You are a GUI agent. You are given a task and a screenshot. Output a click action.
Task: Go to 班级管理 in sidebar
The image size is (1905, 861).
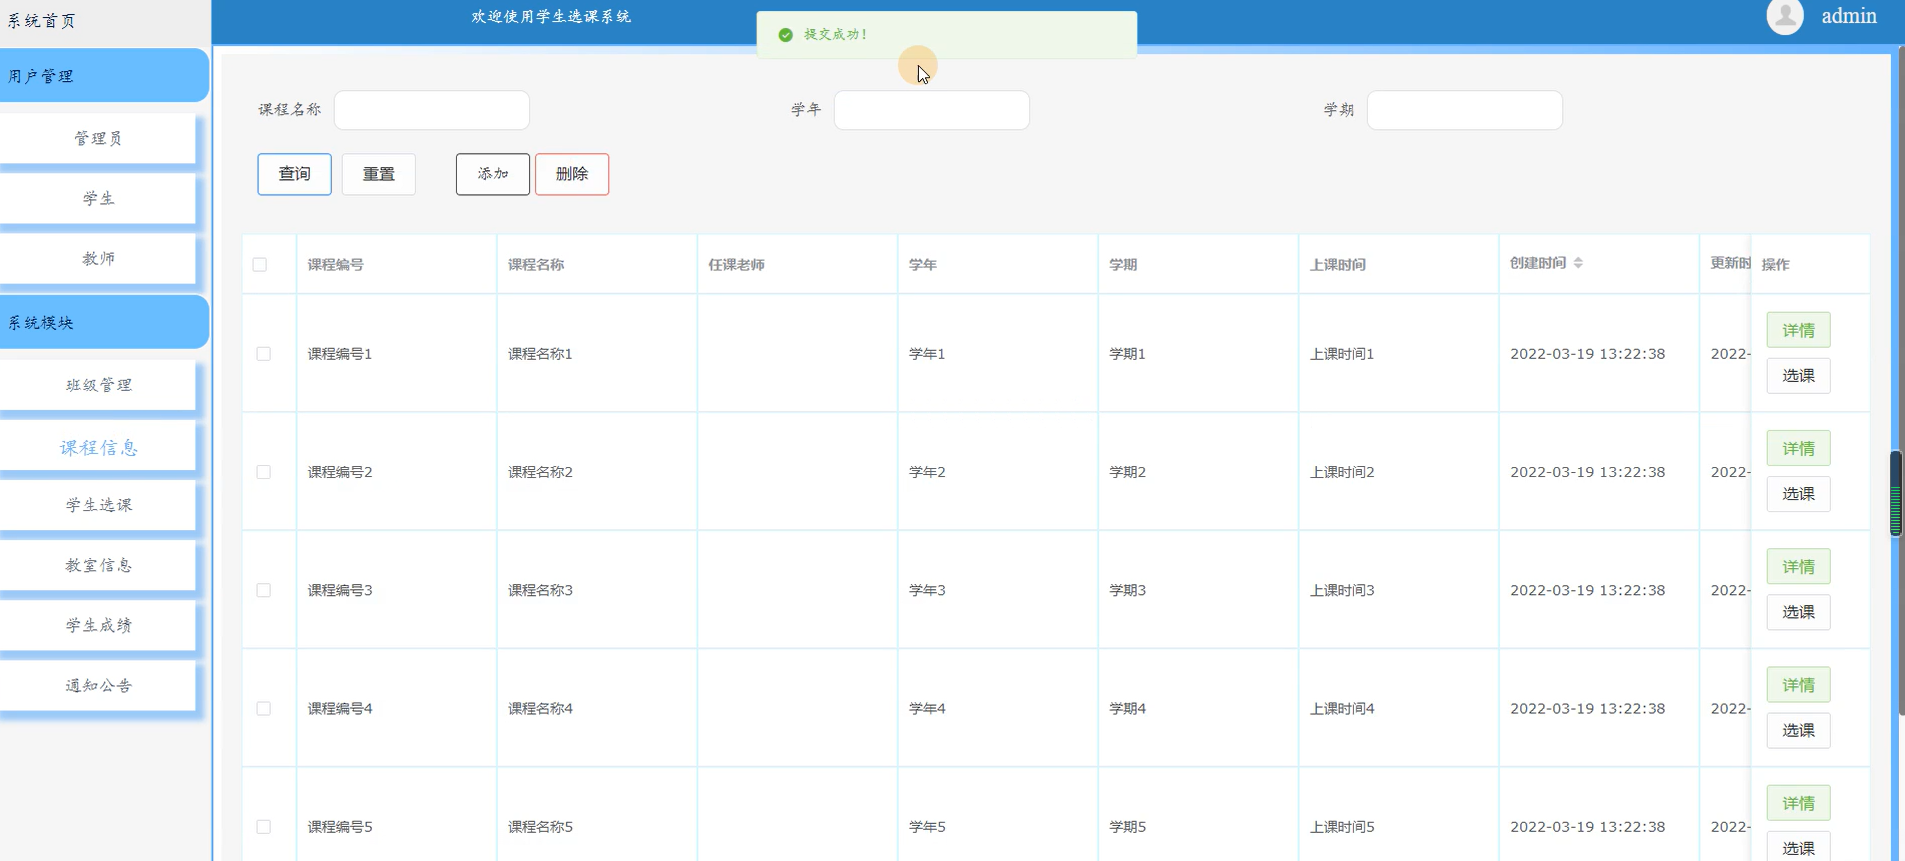98,386
